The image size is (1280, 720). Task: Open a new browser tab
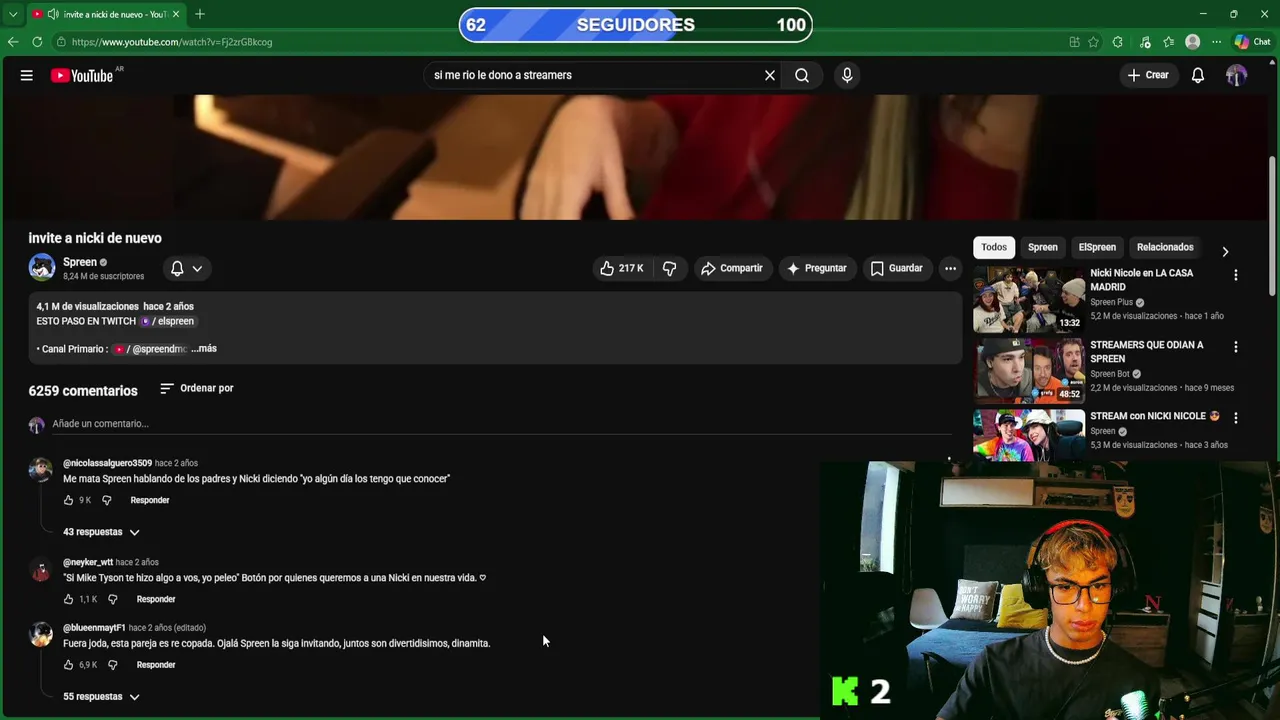(x=200, y=14)
